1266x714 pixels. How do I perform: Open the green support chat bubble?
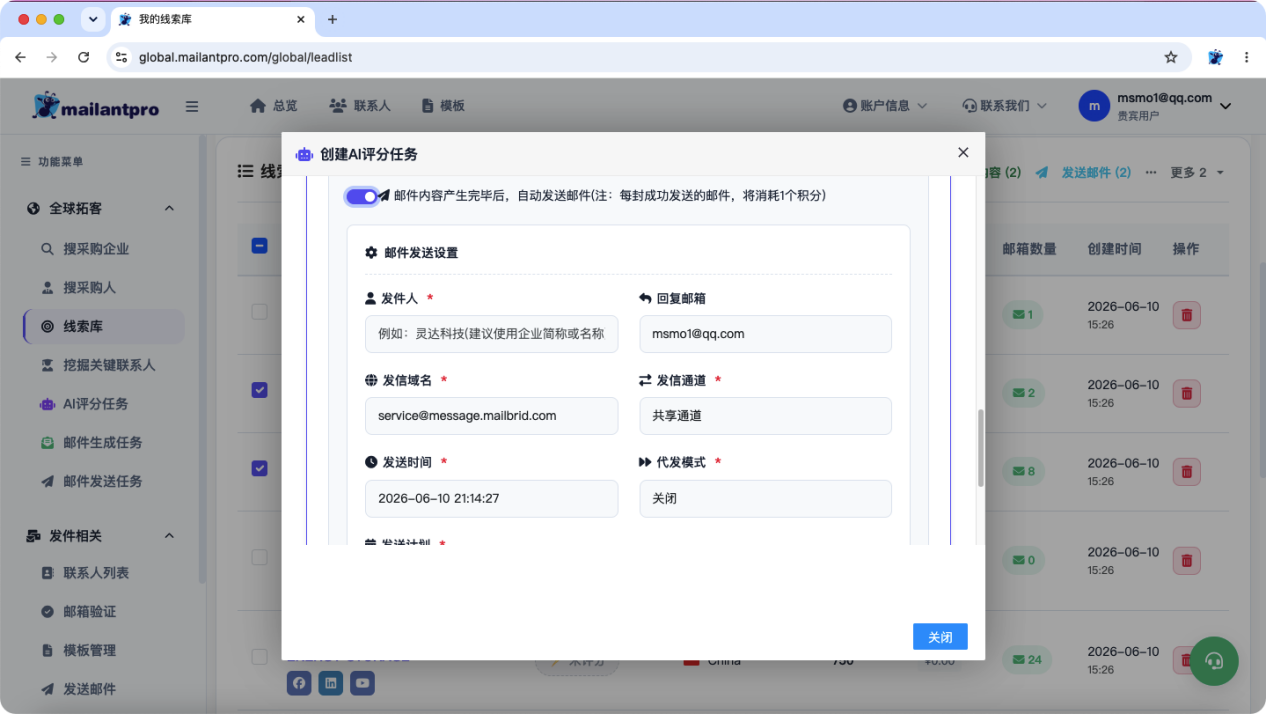pos(1214,661)
